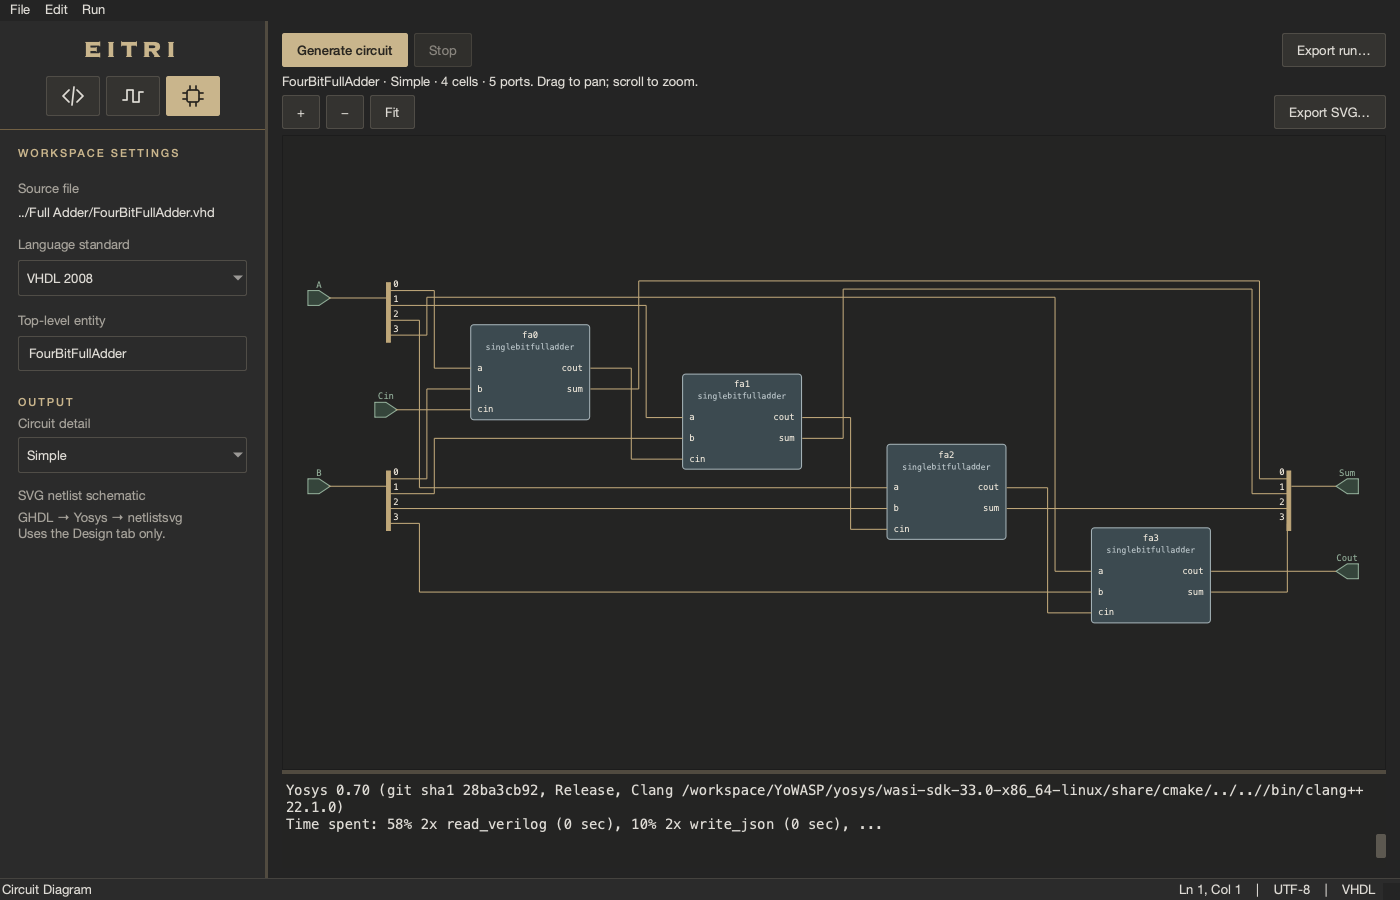
Task: Select the fa1 singlebitfulladder cell
Action: pos(742,421)
